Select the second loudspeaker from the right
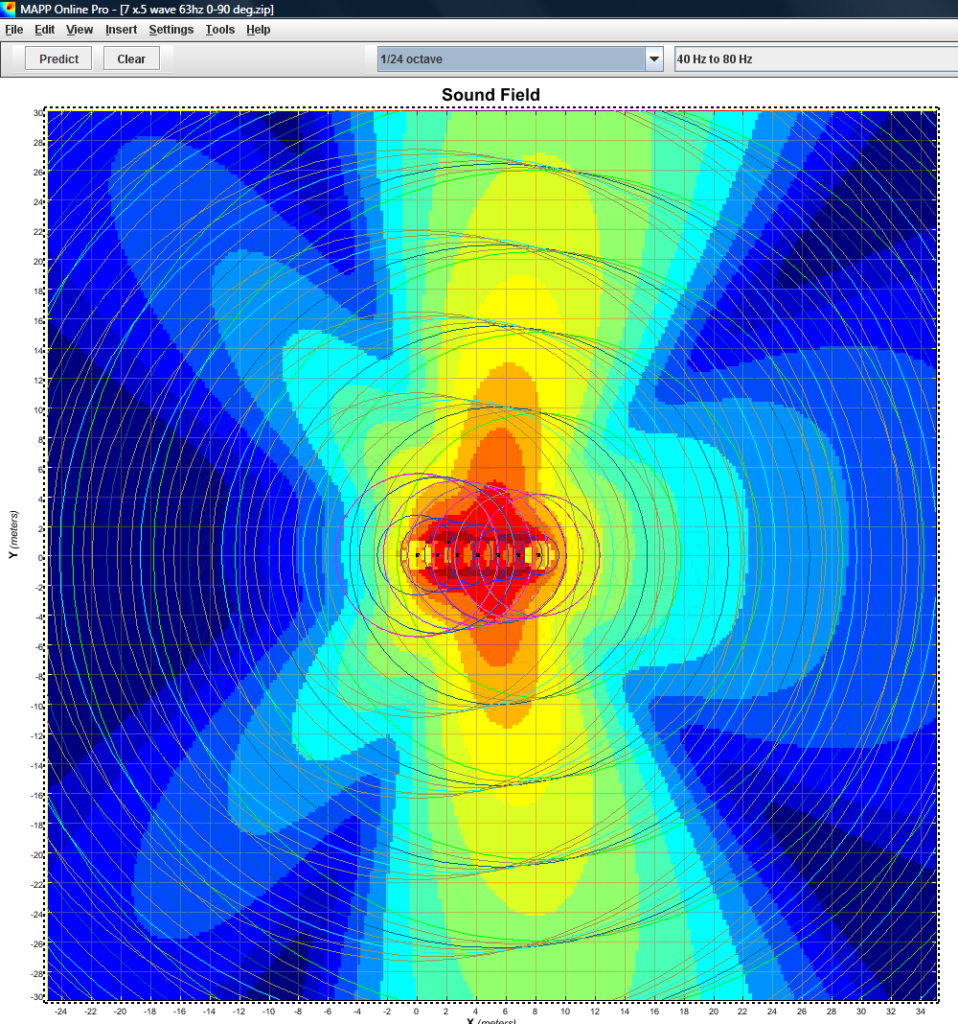 point(518,555)
